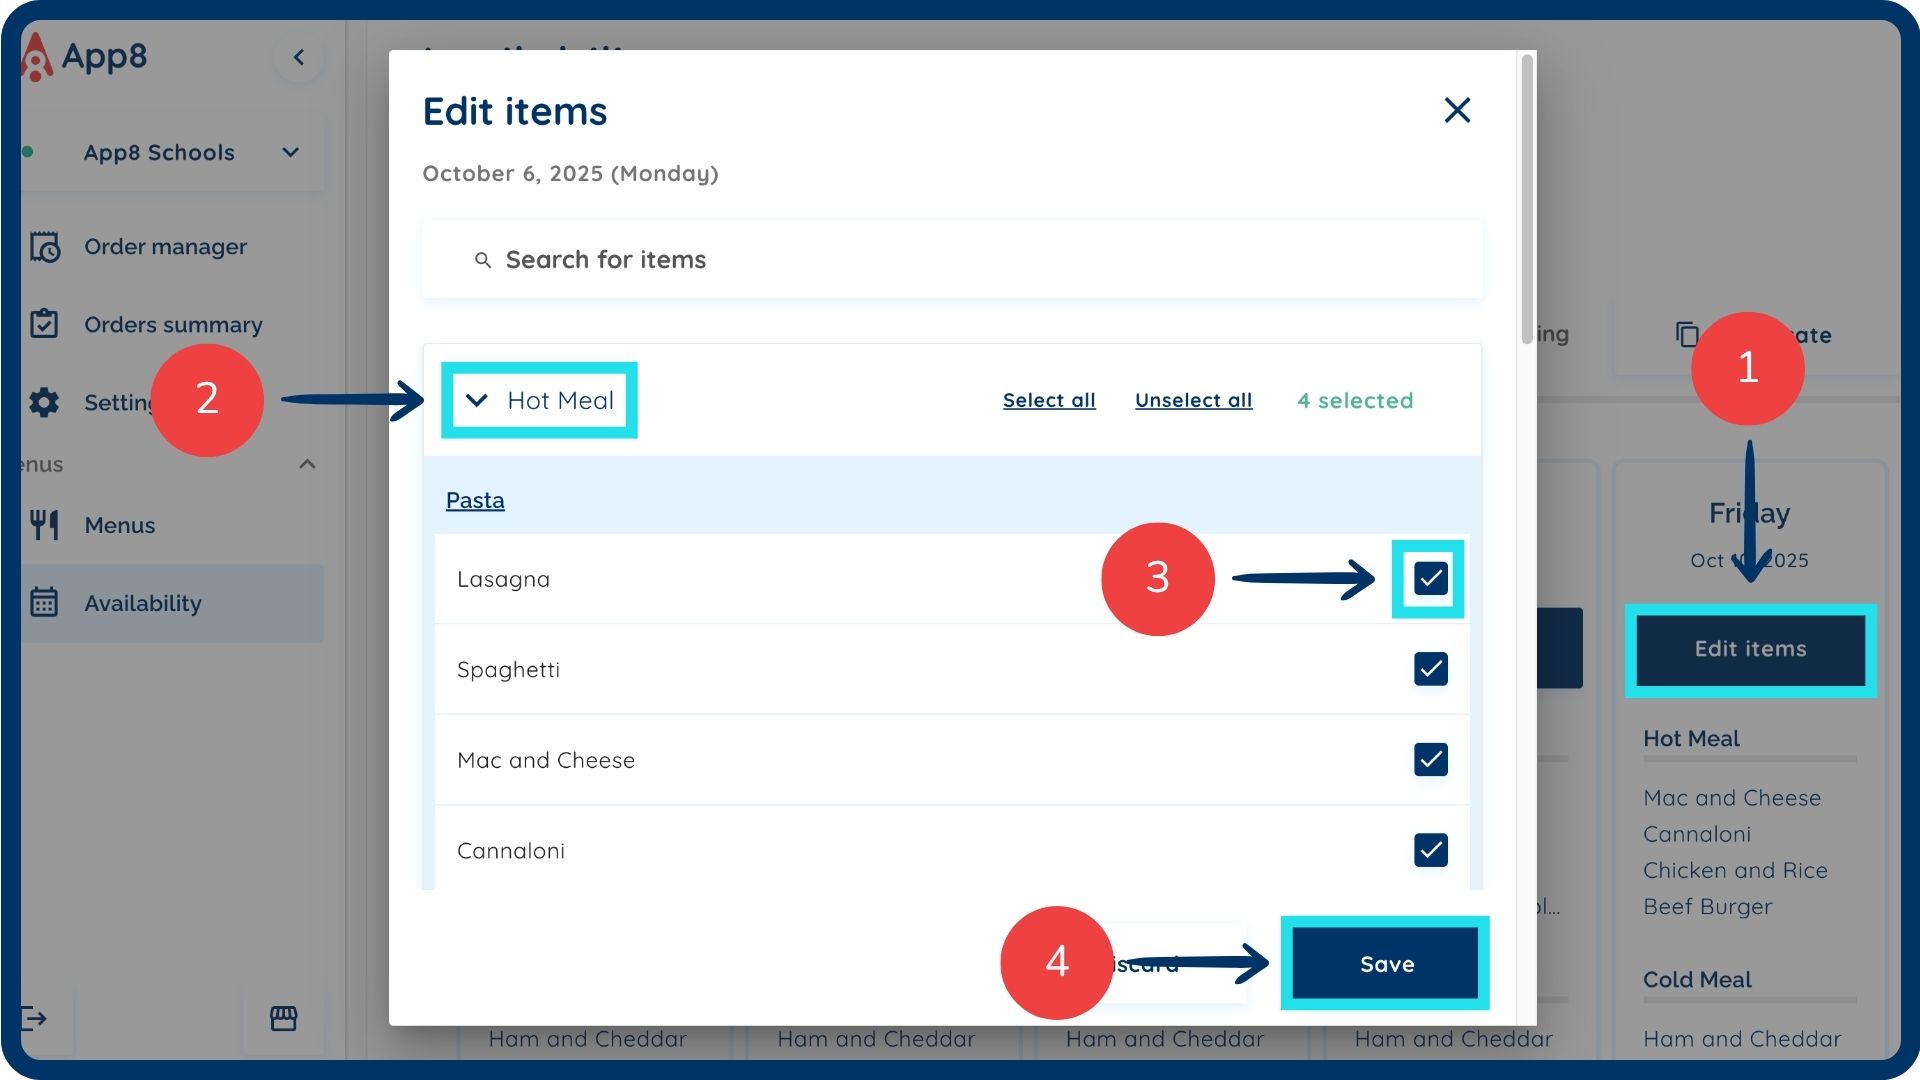Click the Orders summary clipboard icon
This screenshot has width=1920, height=1080.
tap(45, 324)
